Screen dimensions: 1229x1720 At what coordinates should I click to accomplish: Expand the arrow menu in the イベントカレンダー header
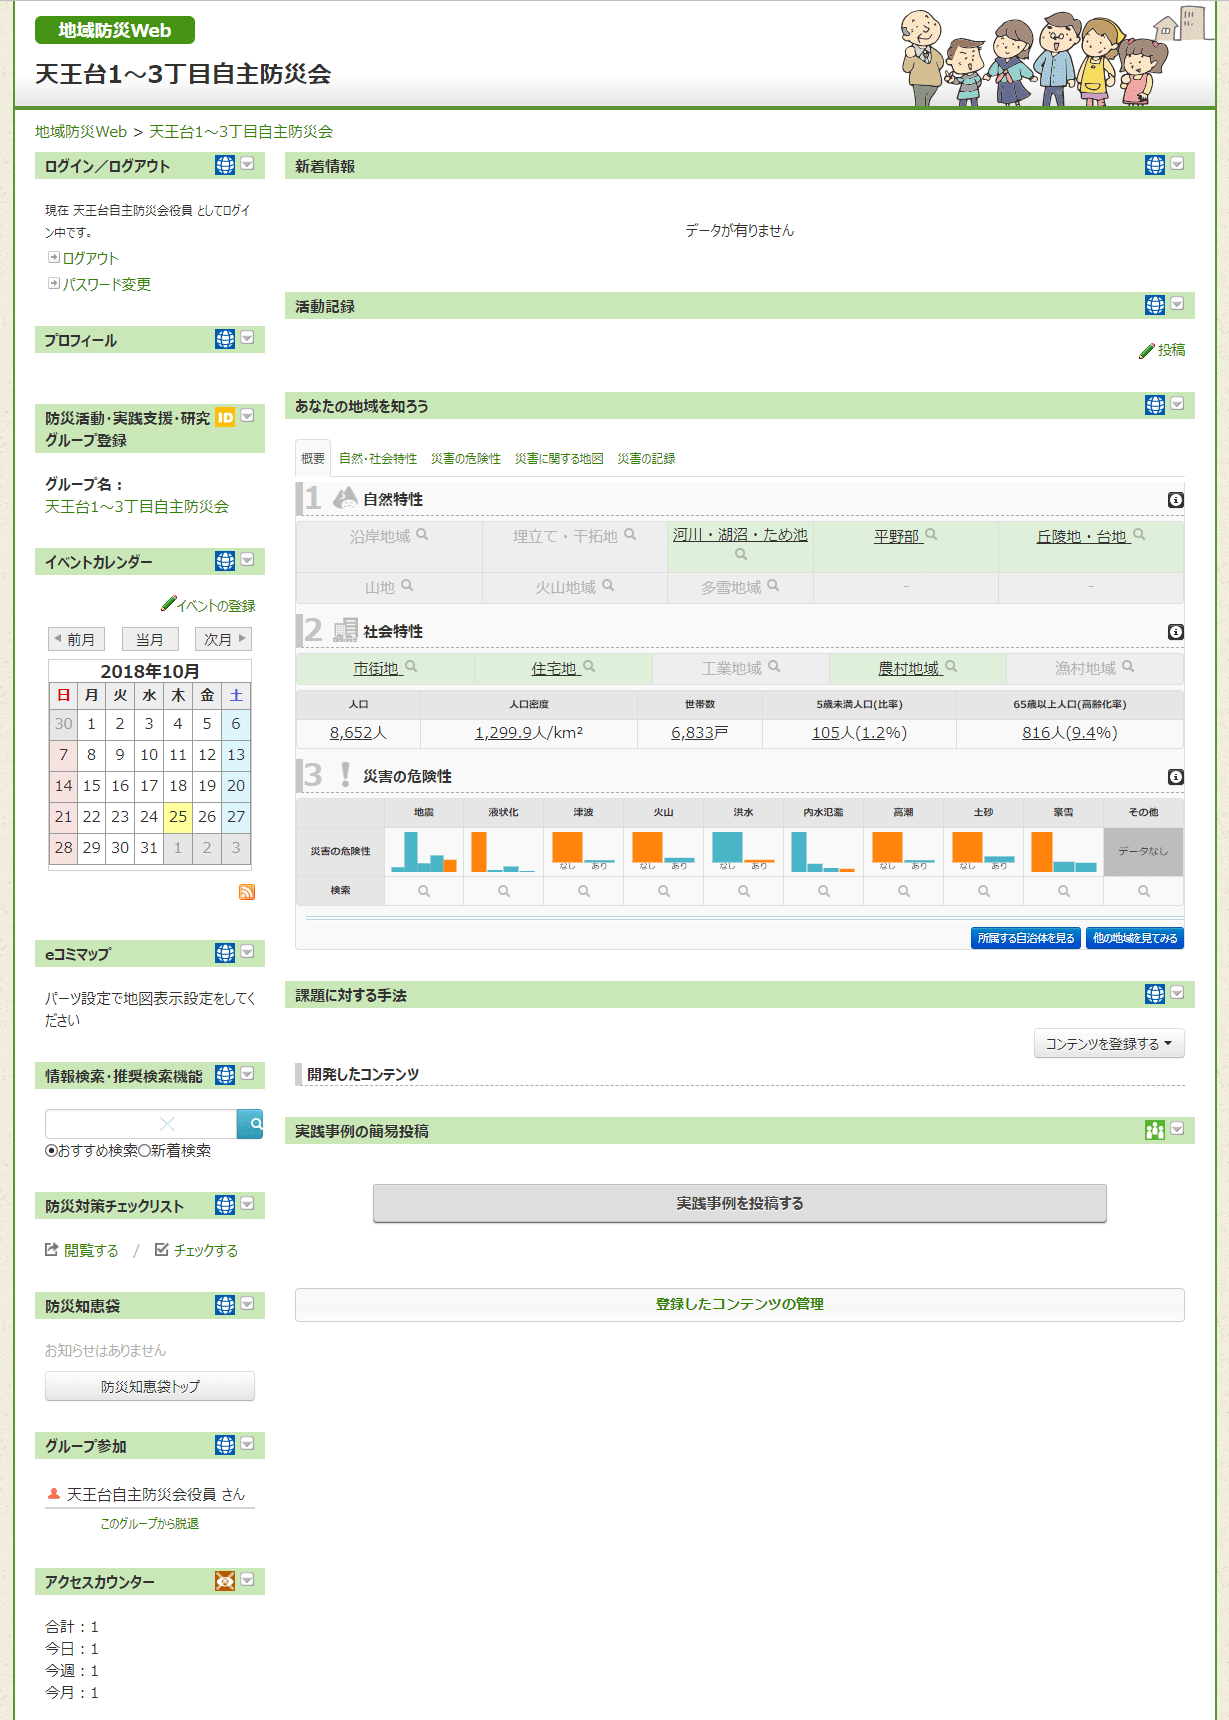pyautogui.click(x=247, y=560)
